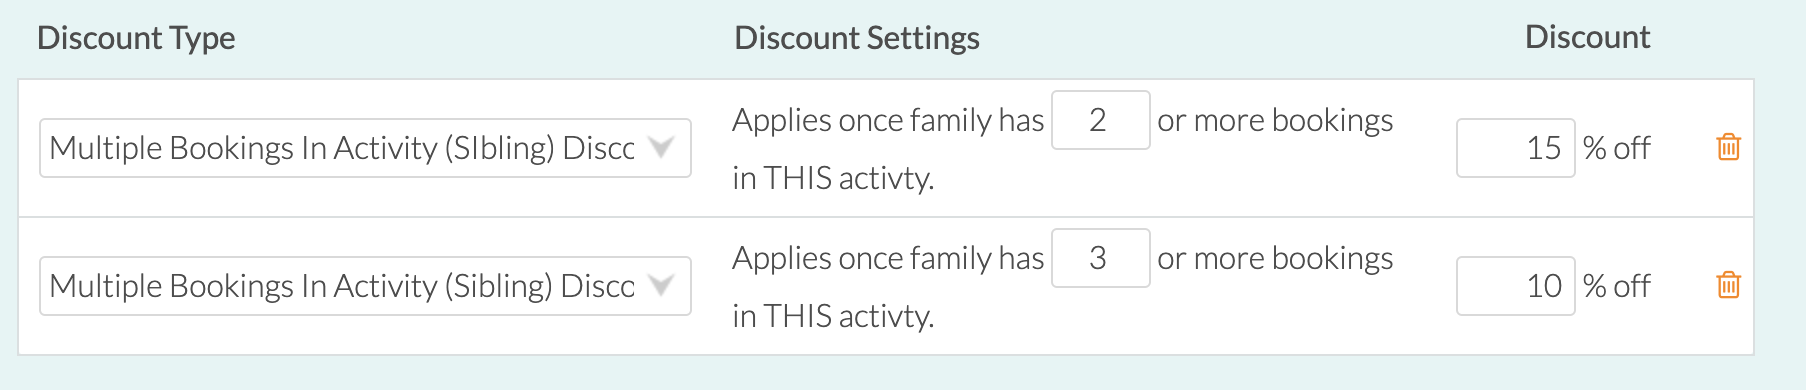1806x390 pixels.
Task: Edit bookings count field showing 3
Action: 1100,258
